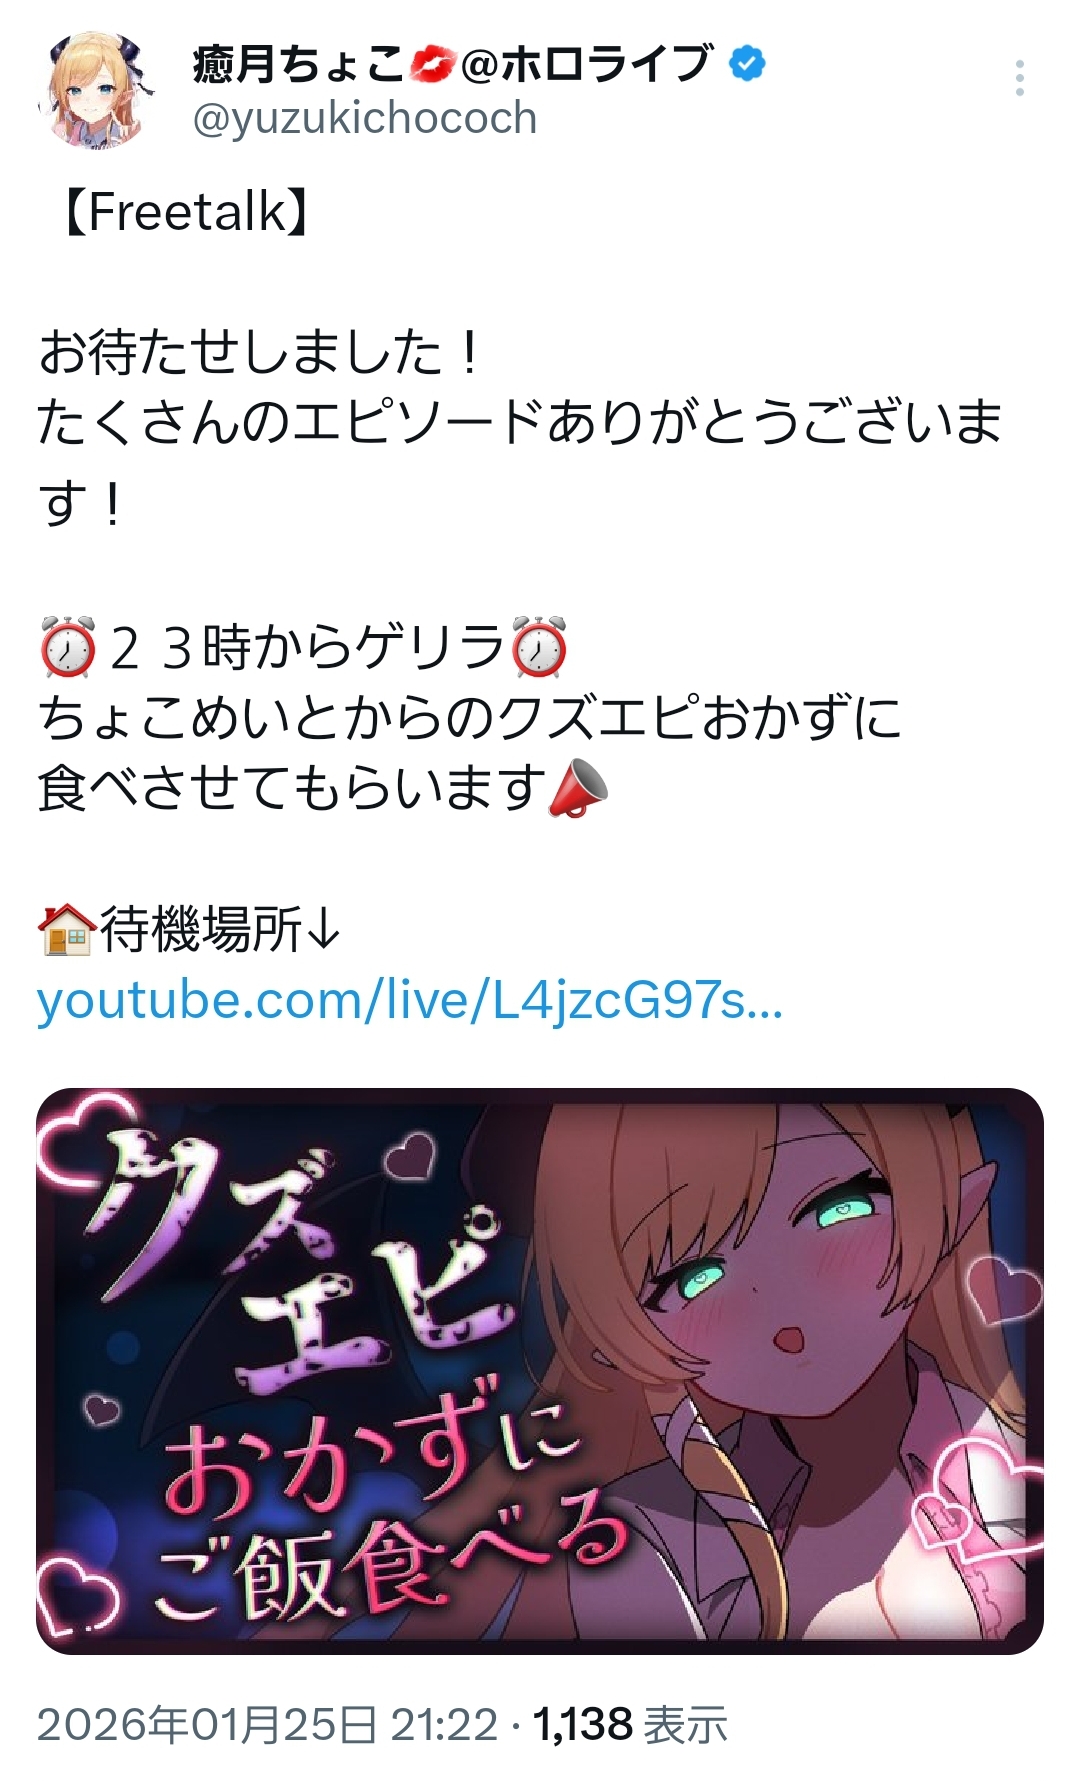
Task: Tap the red megaphone emoji
Action: coord(579,789)
